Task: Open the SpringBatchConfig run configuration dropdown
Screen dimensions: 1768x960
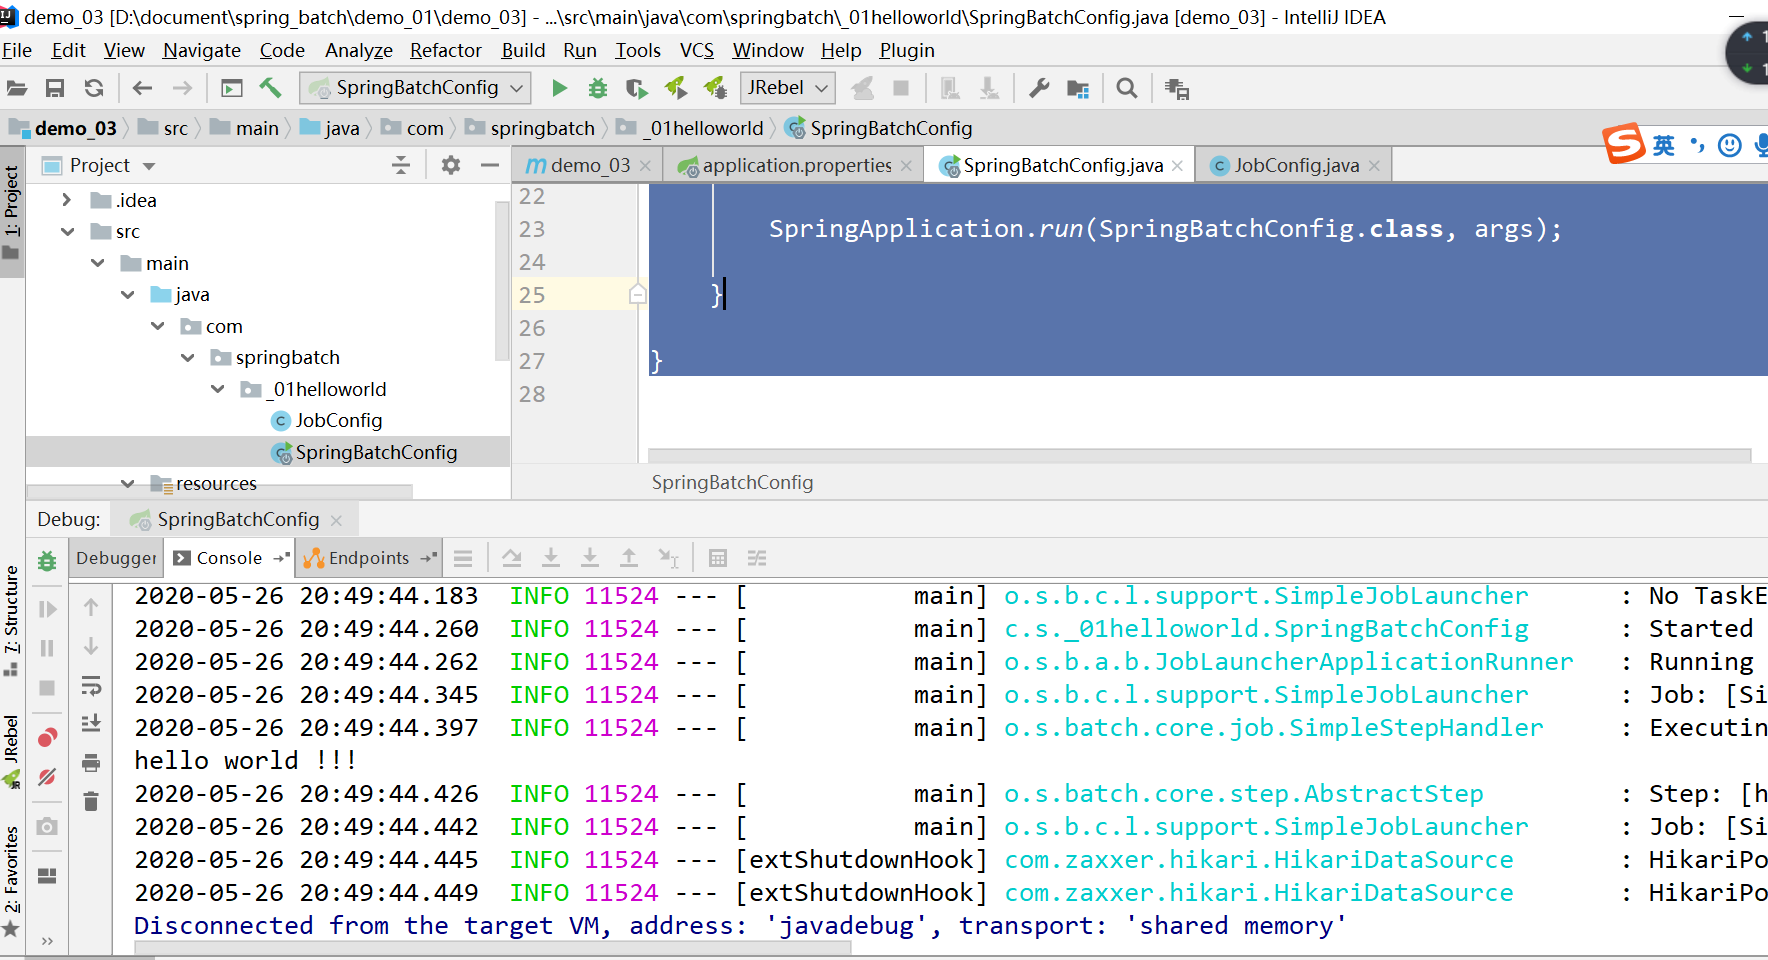Action: 415,88
